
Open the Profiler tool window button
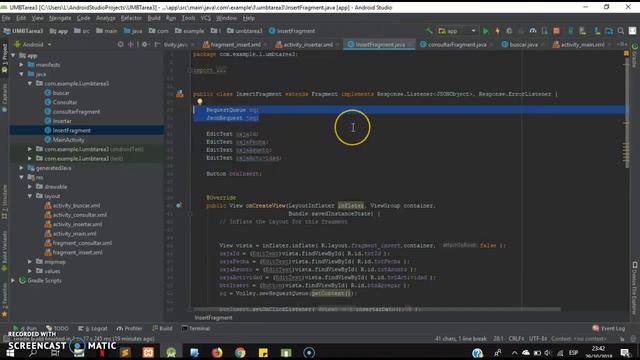tap(129, 328)
